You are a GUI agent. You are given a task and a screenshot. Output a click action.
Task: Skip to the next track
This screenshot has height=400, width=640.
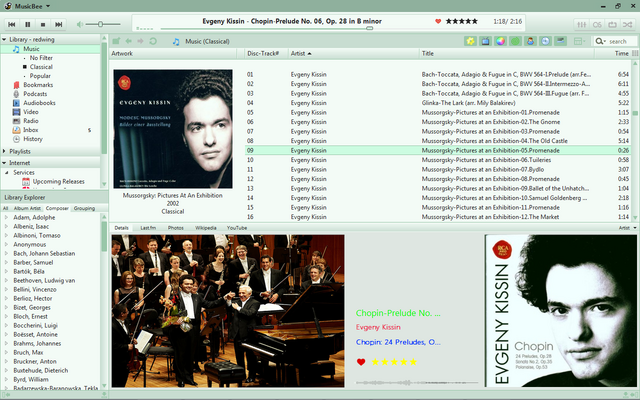58,24
